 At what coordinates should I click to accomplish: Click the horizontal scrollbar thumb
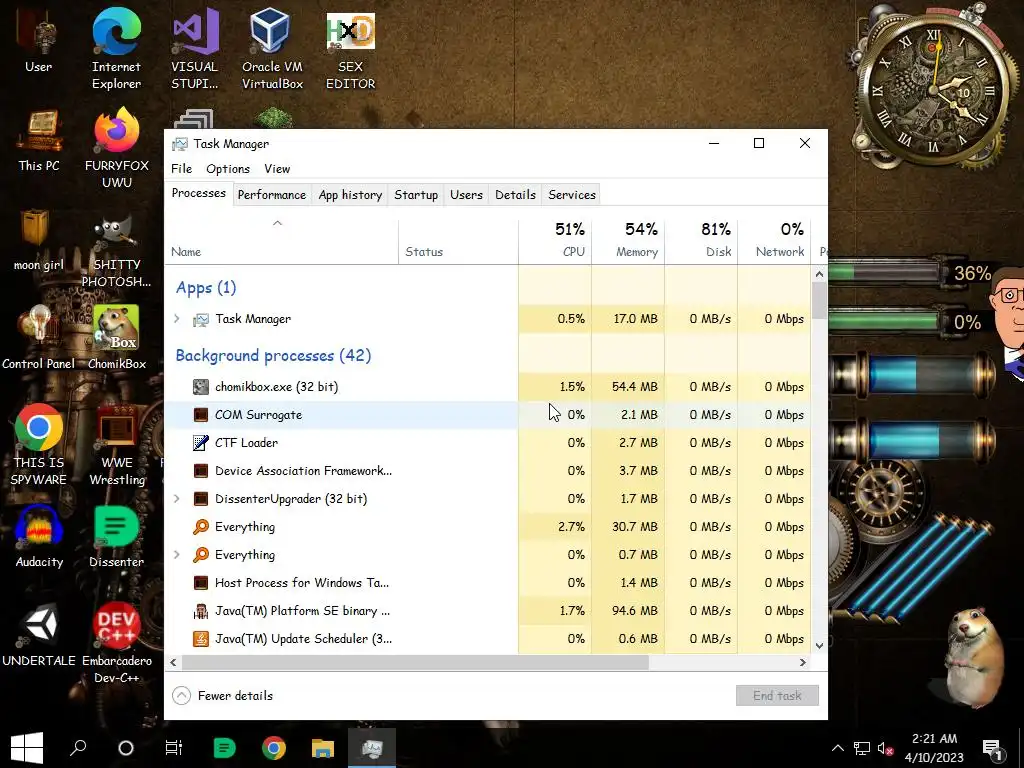[x=415, y=662]
